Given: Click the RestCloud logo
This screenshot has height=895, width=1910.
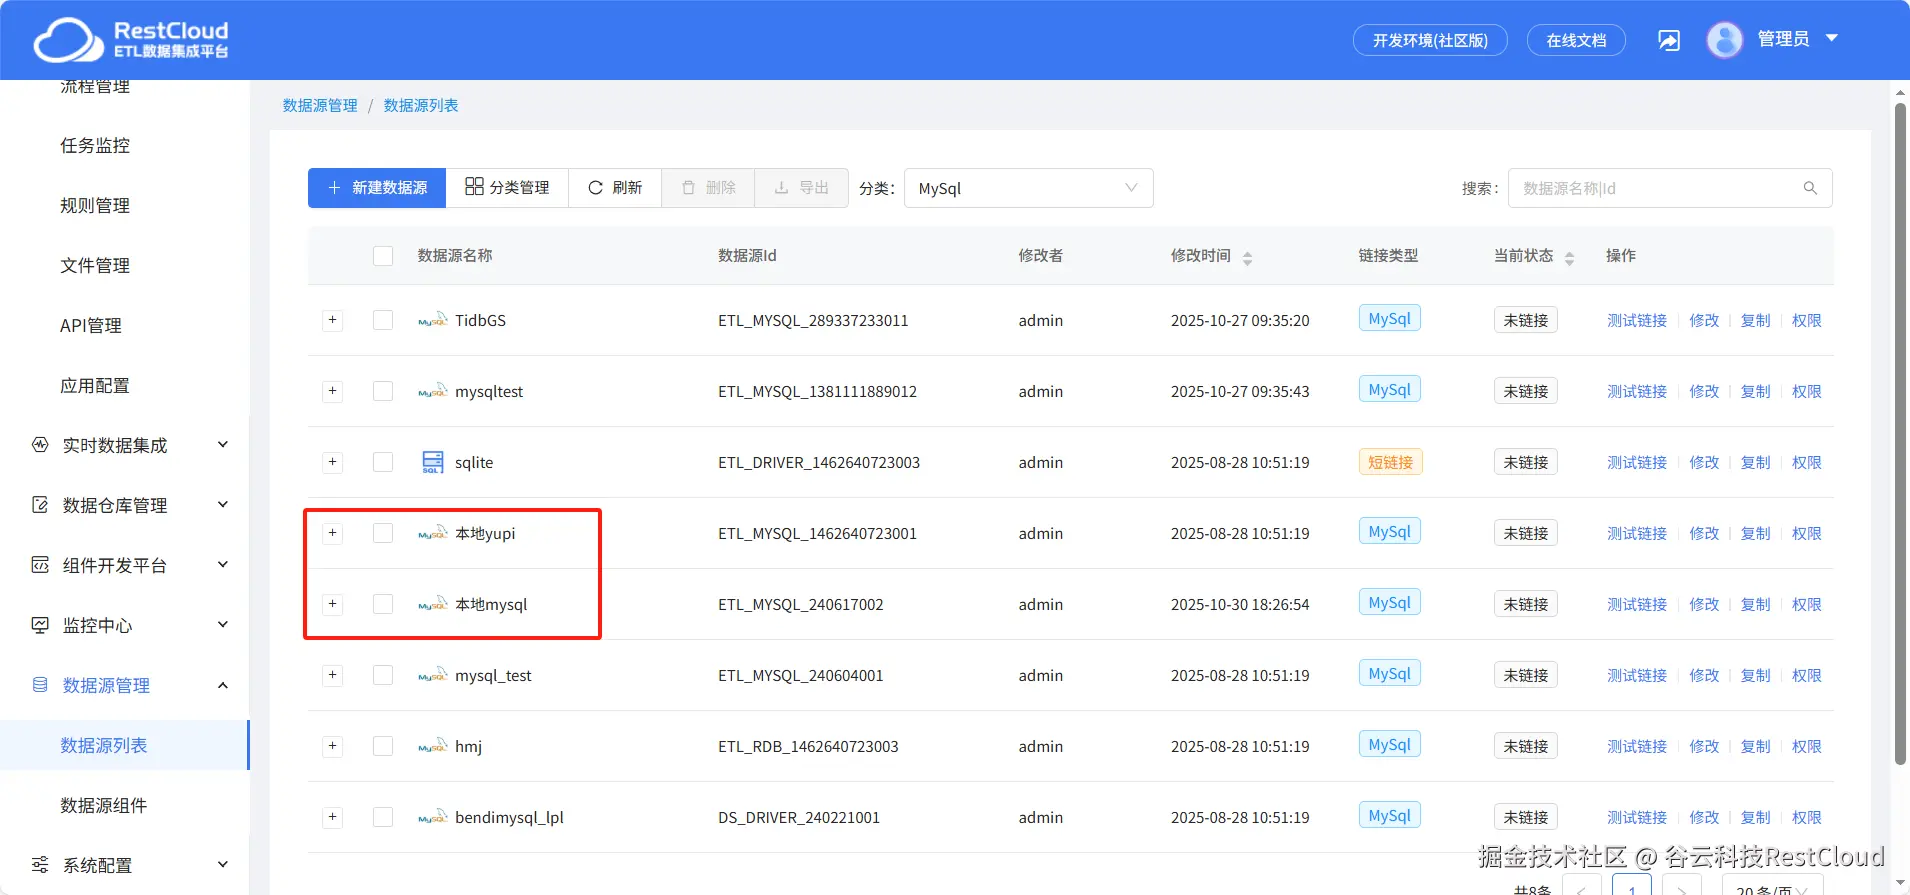Looking at the screenshot, I should pos(131,40).
